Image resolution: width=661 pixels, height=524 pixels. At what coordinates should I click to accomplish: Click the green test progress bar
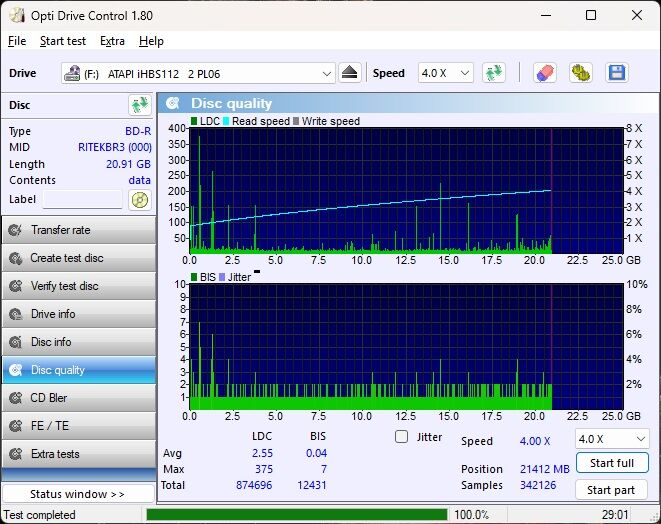pos(297,515)
